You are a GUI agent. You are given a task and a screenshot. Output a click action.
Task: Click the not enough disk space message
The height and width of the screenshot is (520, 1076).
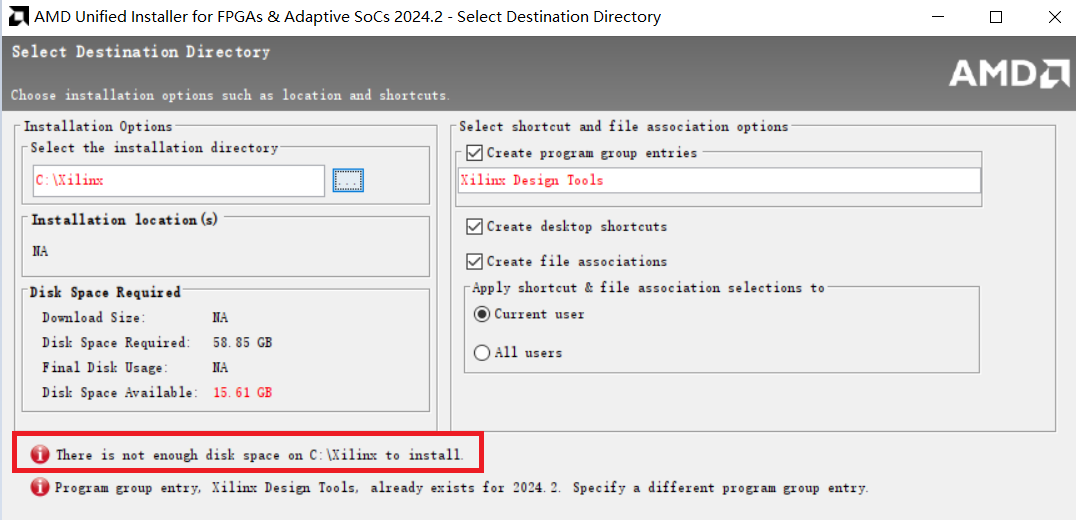click(259, 454)
